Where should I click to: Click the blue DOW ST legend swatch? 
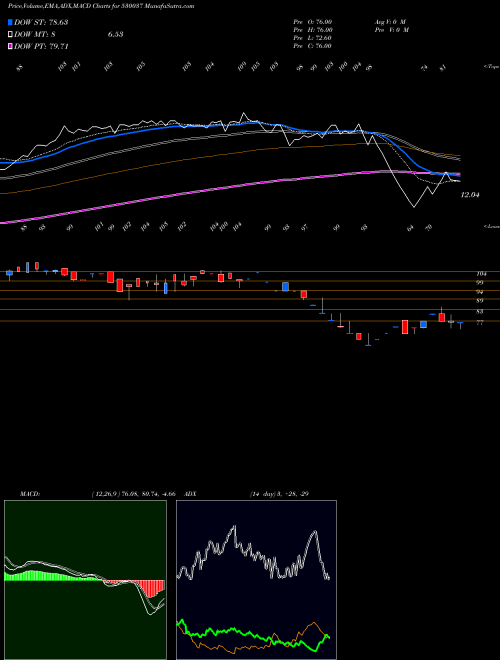(10, 22)
